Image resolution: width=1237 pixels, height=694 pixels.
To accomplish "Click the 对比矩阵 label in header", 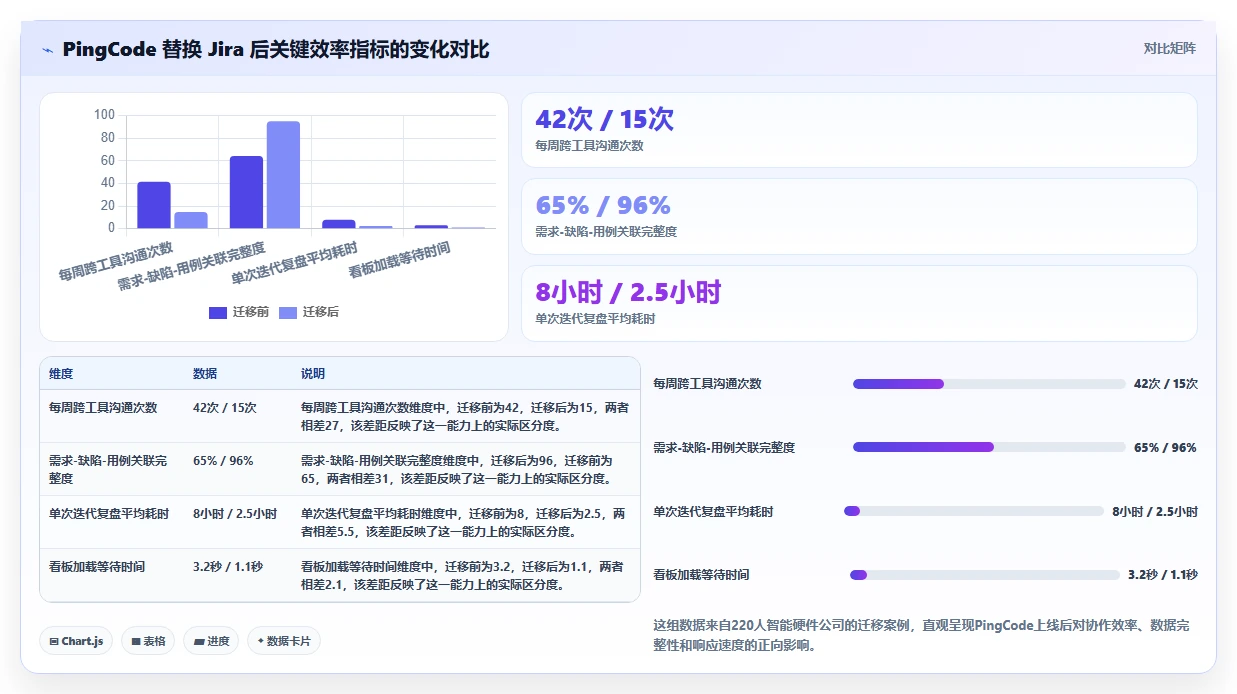I will (1169, 48).
